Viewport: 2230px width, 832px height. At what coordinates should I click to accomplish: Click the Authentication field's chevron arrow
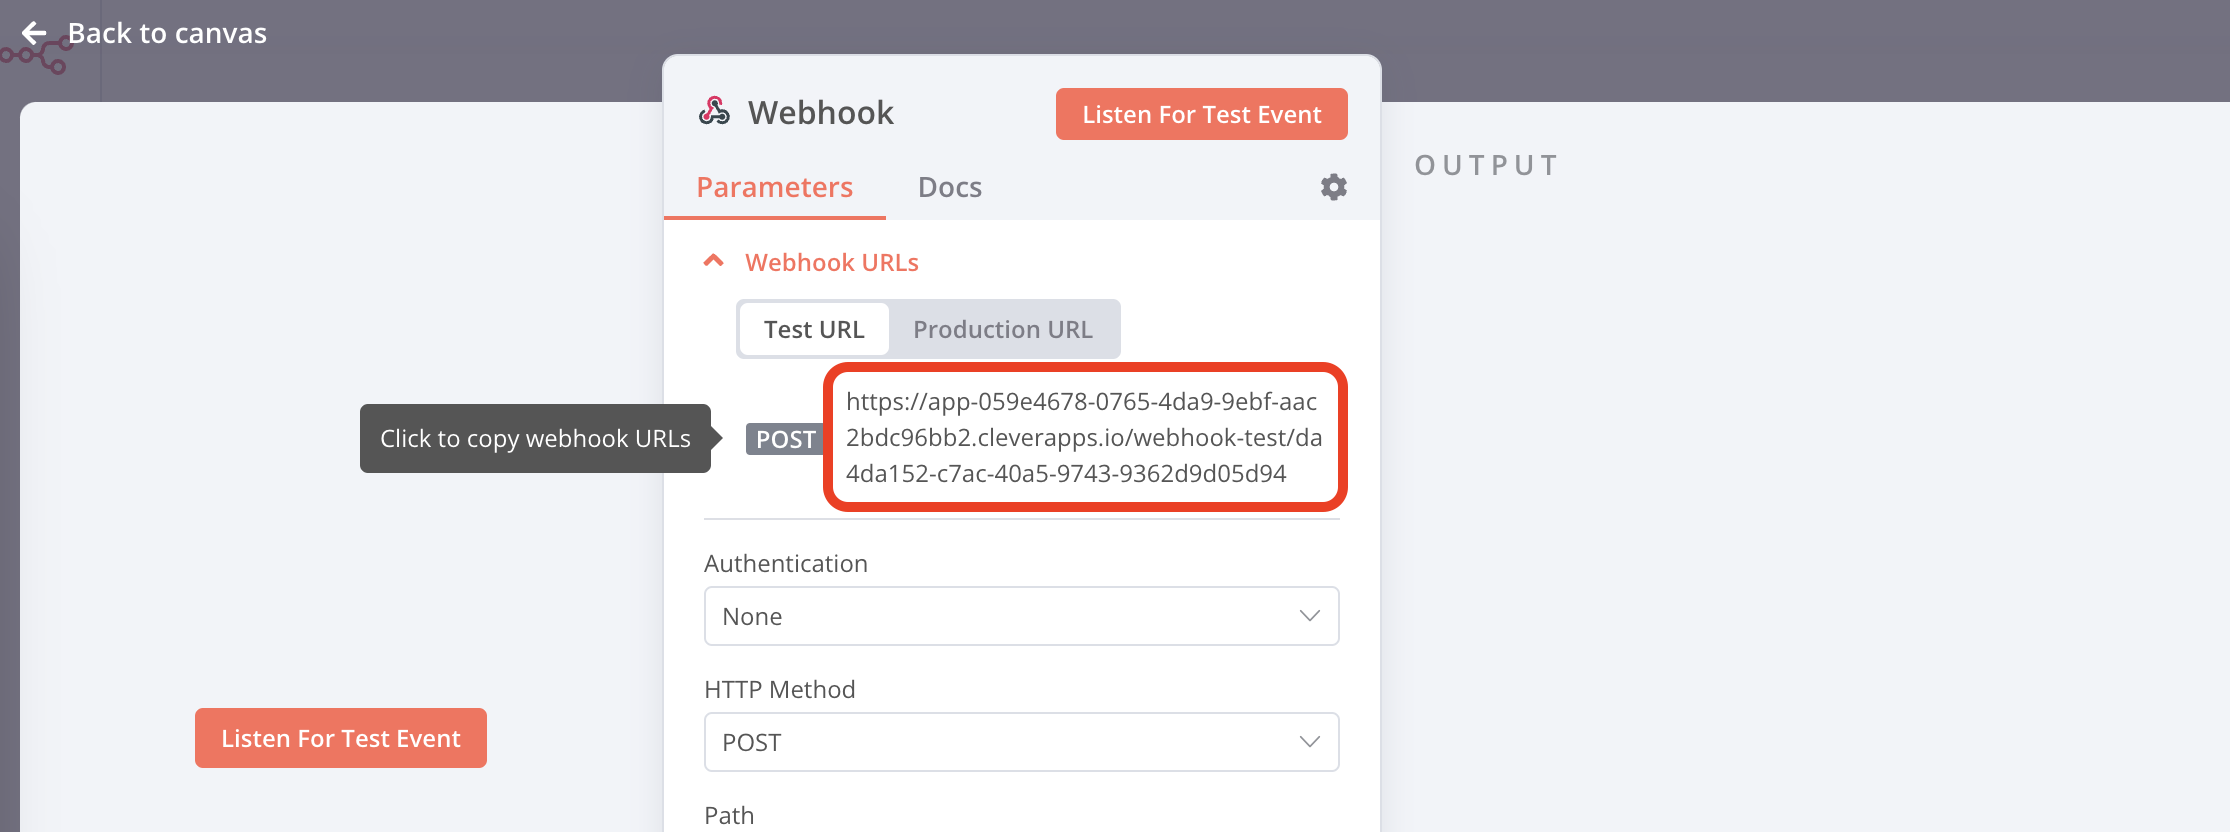tap(1309, 616)
